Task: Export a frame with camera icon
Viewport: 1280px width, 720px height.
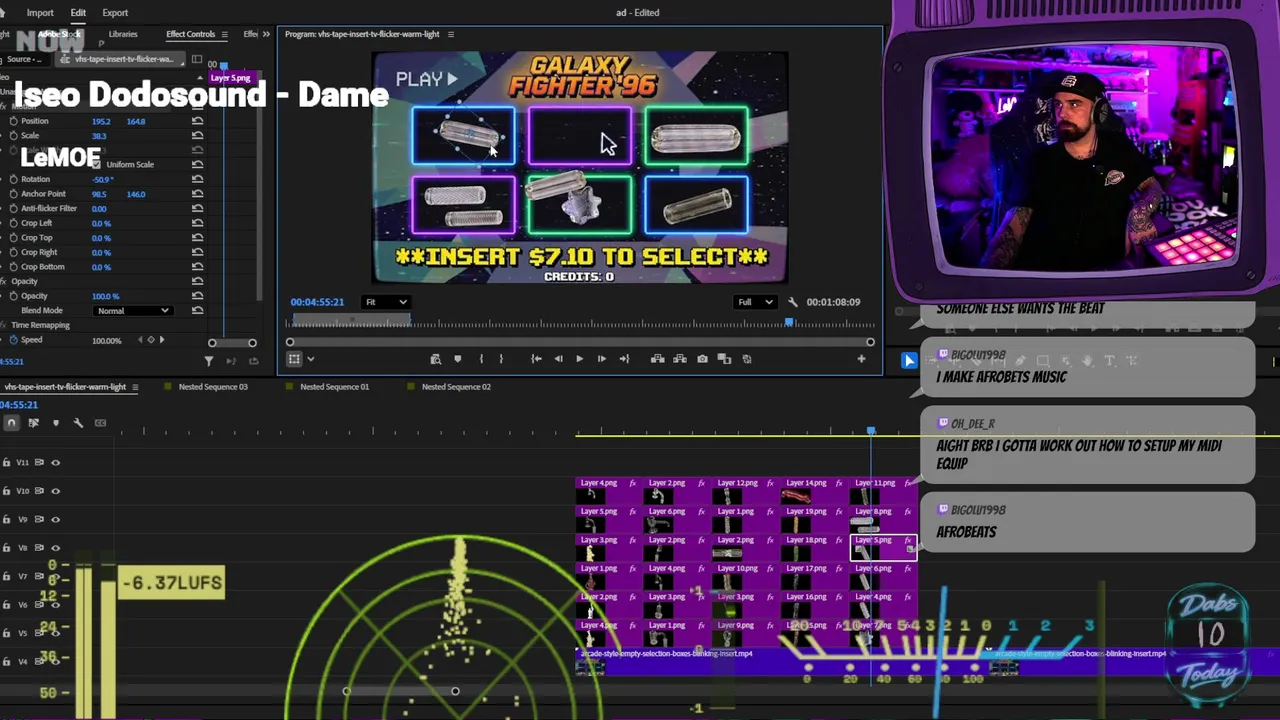Action: [x=702, y=359]
